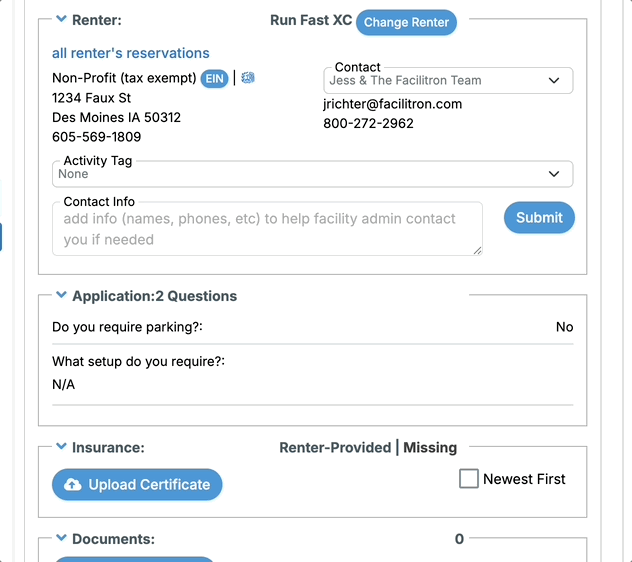
Task: Collapse the Application questions section
Action: click(61, 295)
